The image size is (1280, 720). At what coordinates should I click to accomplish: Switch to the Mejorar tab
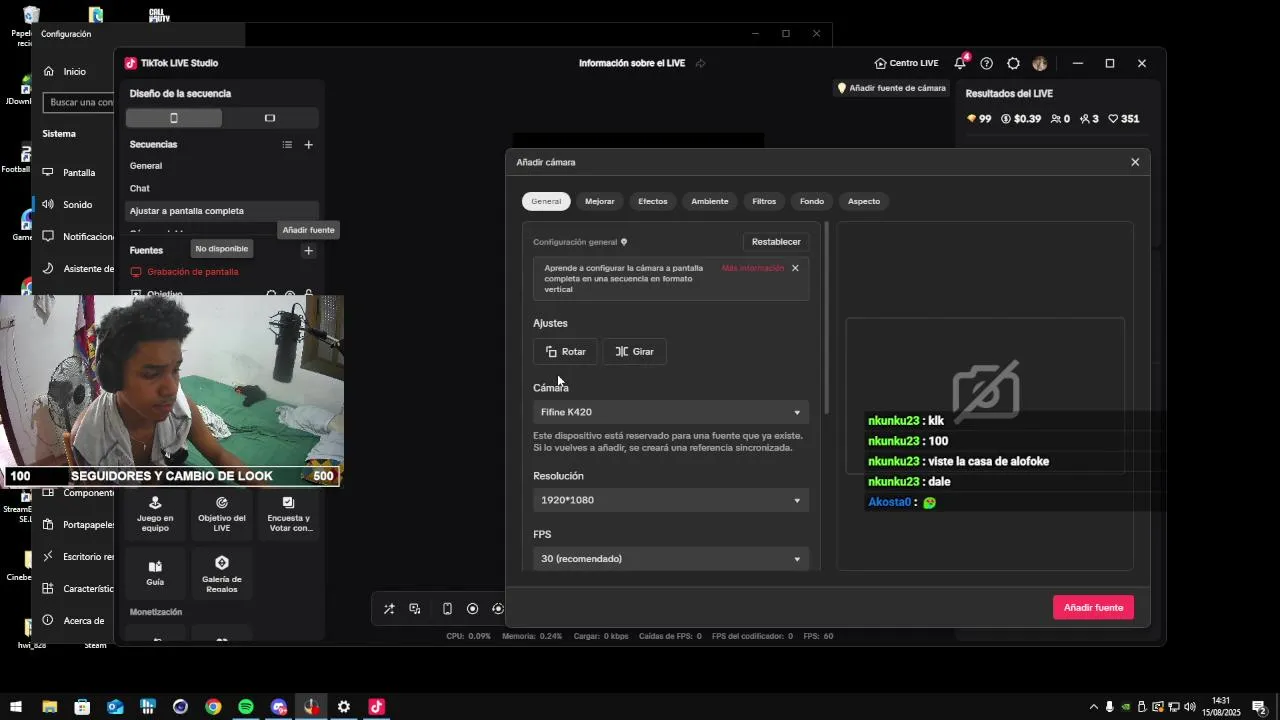(600, 201)
